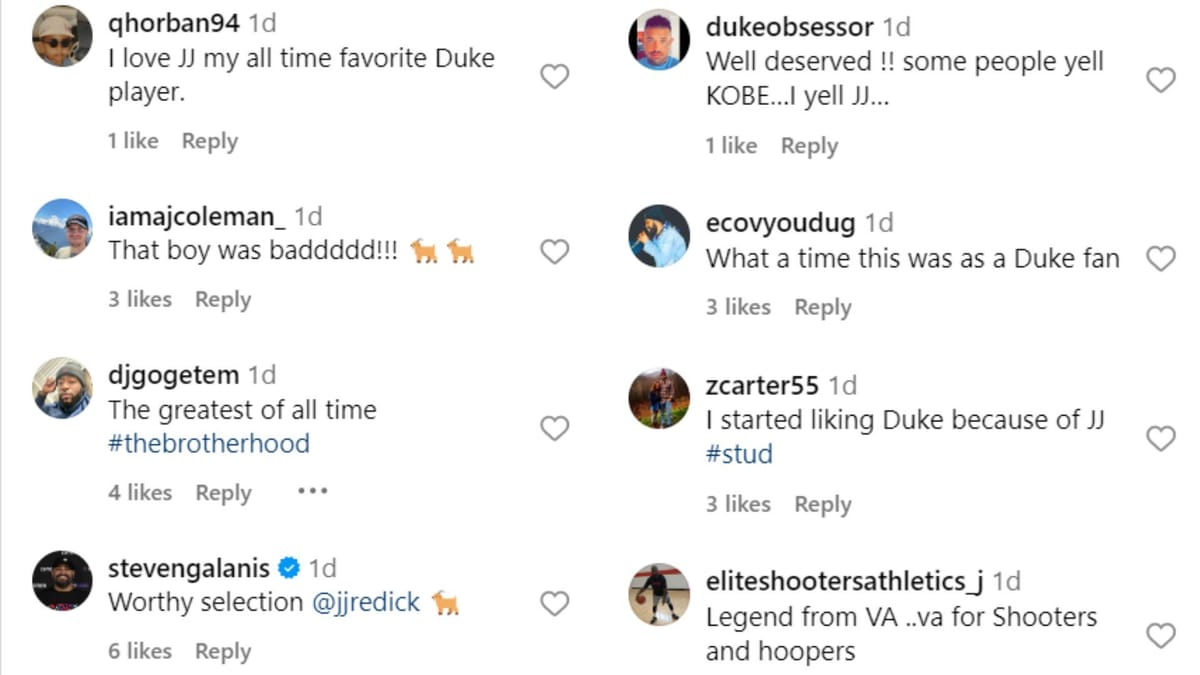This screenshot has width=1200, height=675.
Task: Tap the heart beside djgogetem's comment
Action: tap(554, 429)
